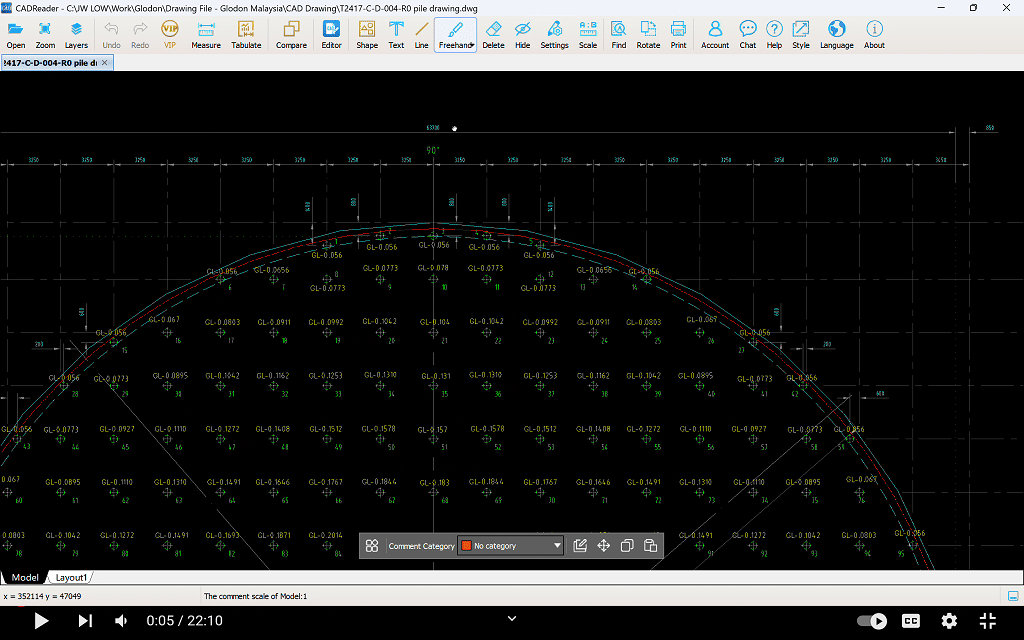The image size is (1024, 640).
Task: Toggle the video autoplay switch
Action: coord(872,621)
